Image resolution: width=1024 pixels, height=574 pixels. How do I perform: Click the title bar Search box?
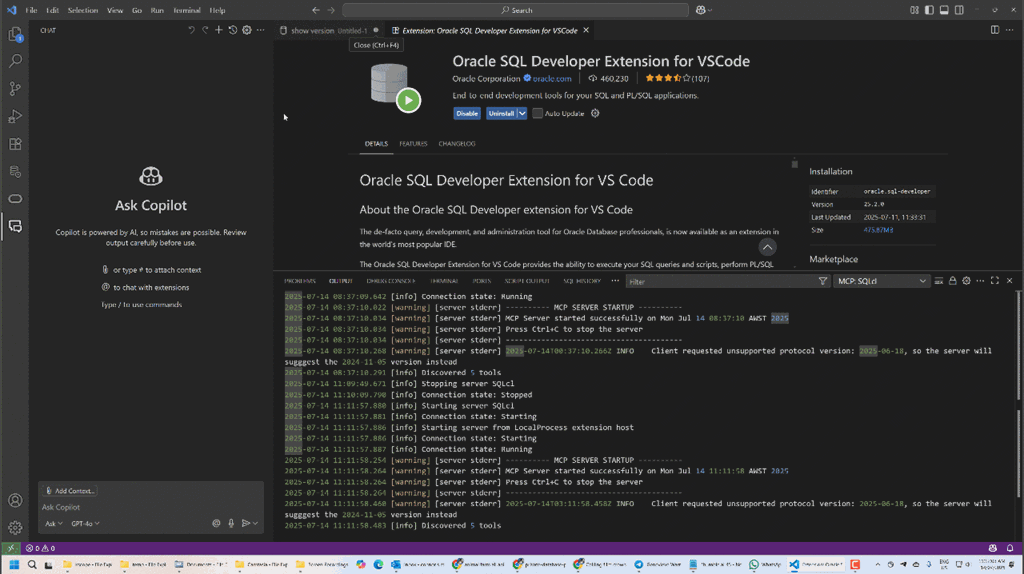(515, 10)
